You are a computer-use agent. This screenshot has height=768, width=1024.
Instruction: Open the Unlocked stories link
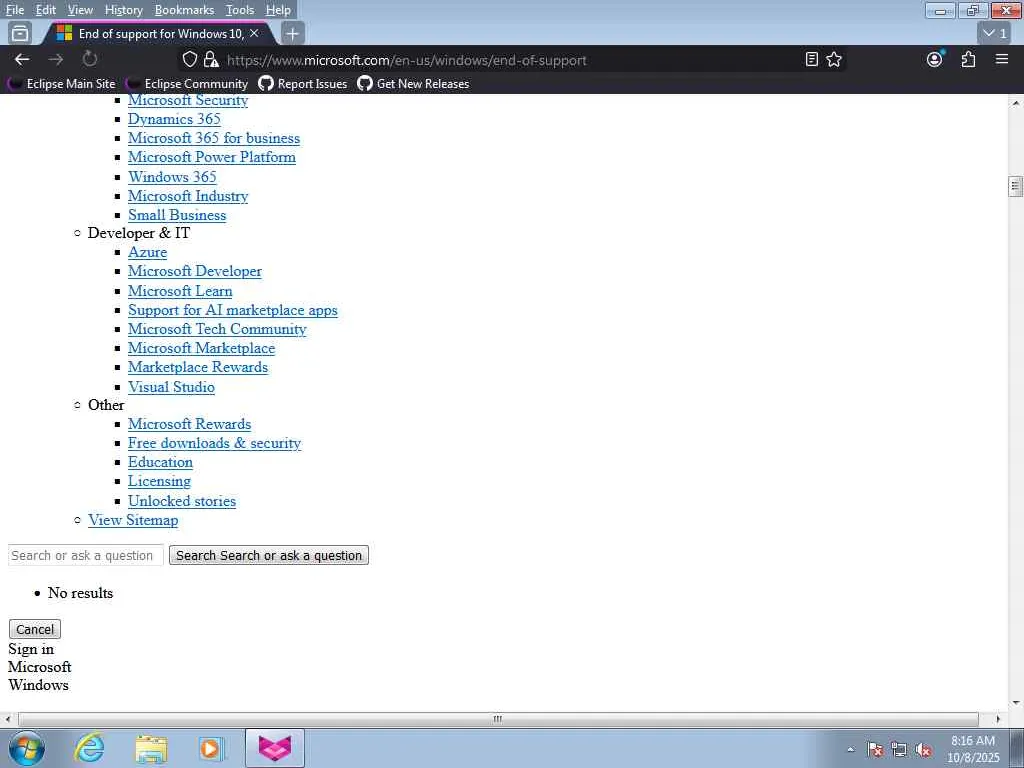tap(182, 501)
